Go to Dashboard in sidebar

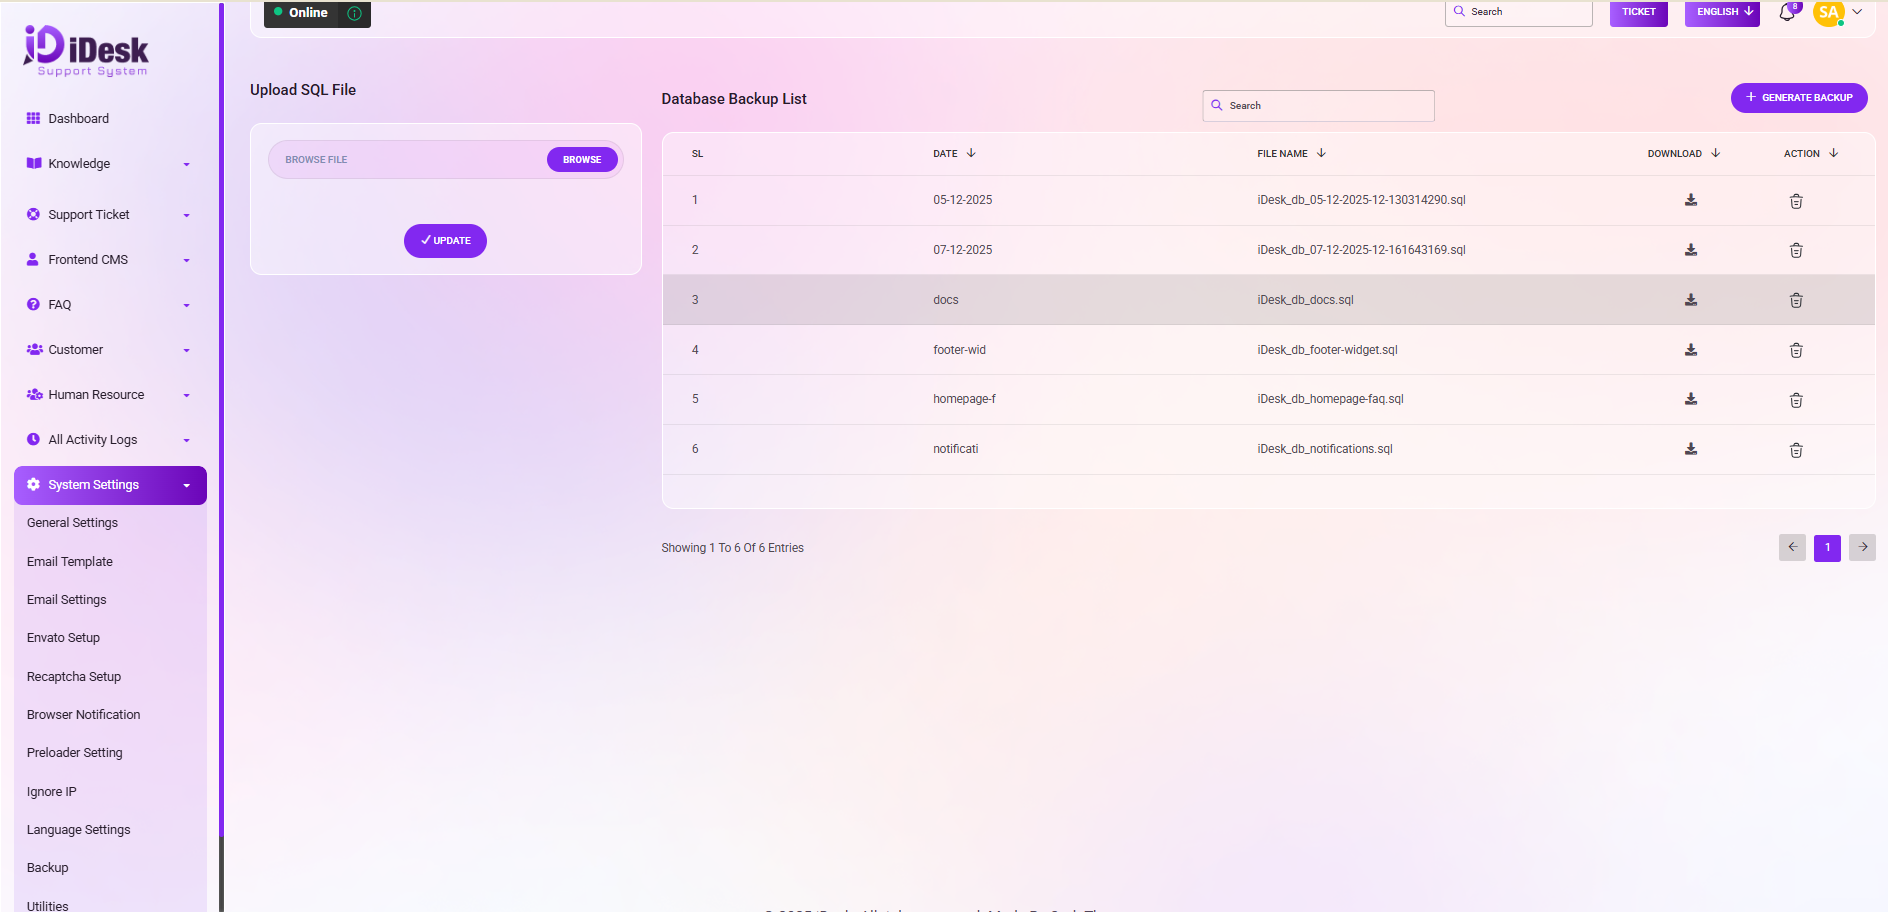78,119
